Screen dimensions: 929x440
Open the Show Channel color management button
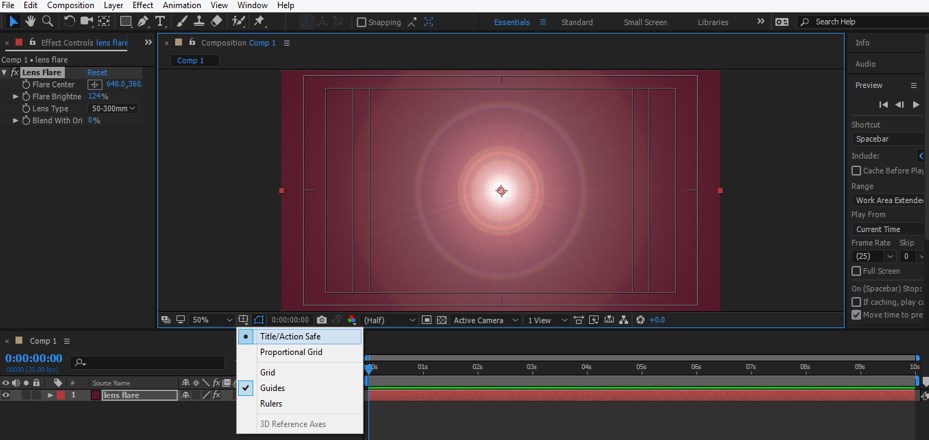tap(352, 320)
